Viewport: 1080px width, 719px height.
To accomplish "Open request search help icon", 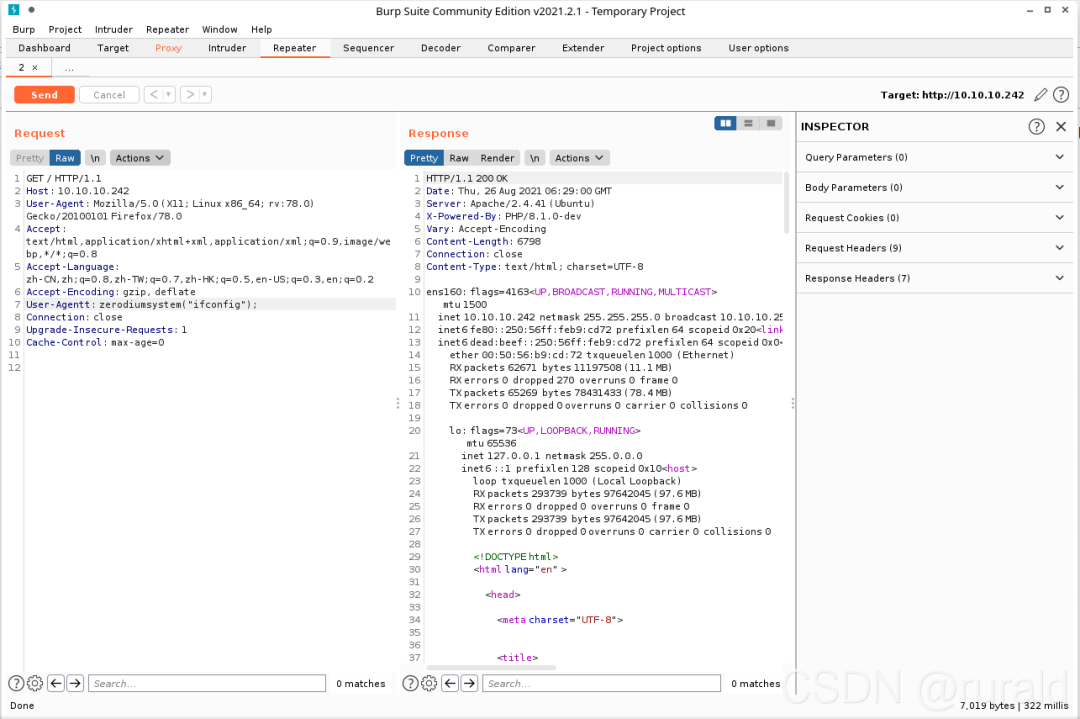I will pos(16,683).
